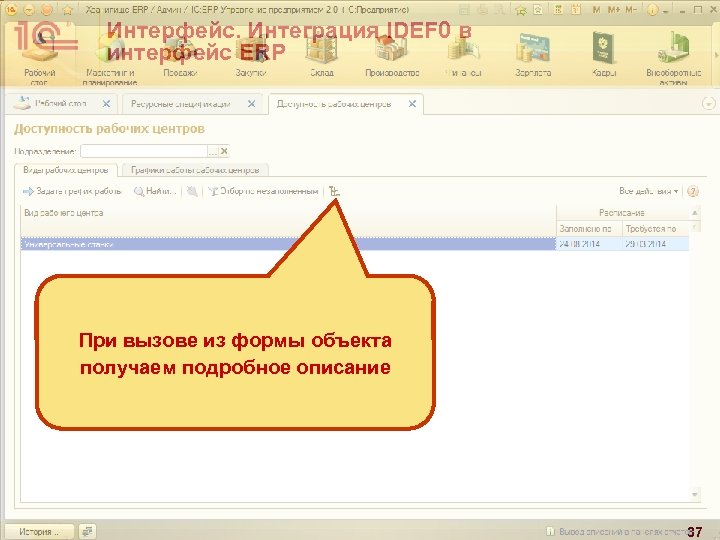The height and width of the screenshot is (540, 720).
Task: Switch to the Ресурсные спецификации tab
Action: pos(181,104)
